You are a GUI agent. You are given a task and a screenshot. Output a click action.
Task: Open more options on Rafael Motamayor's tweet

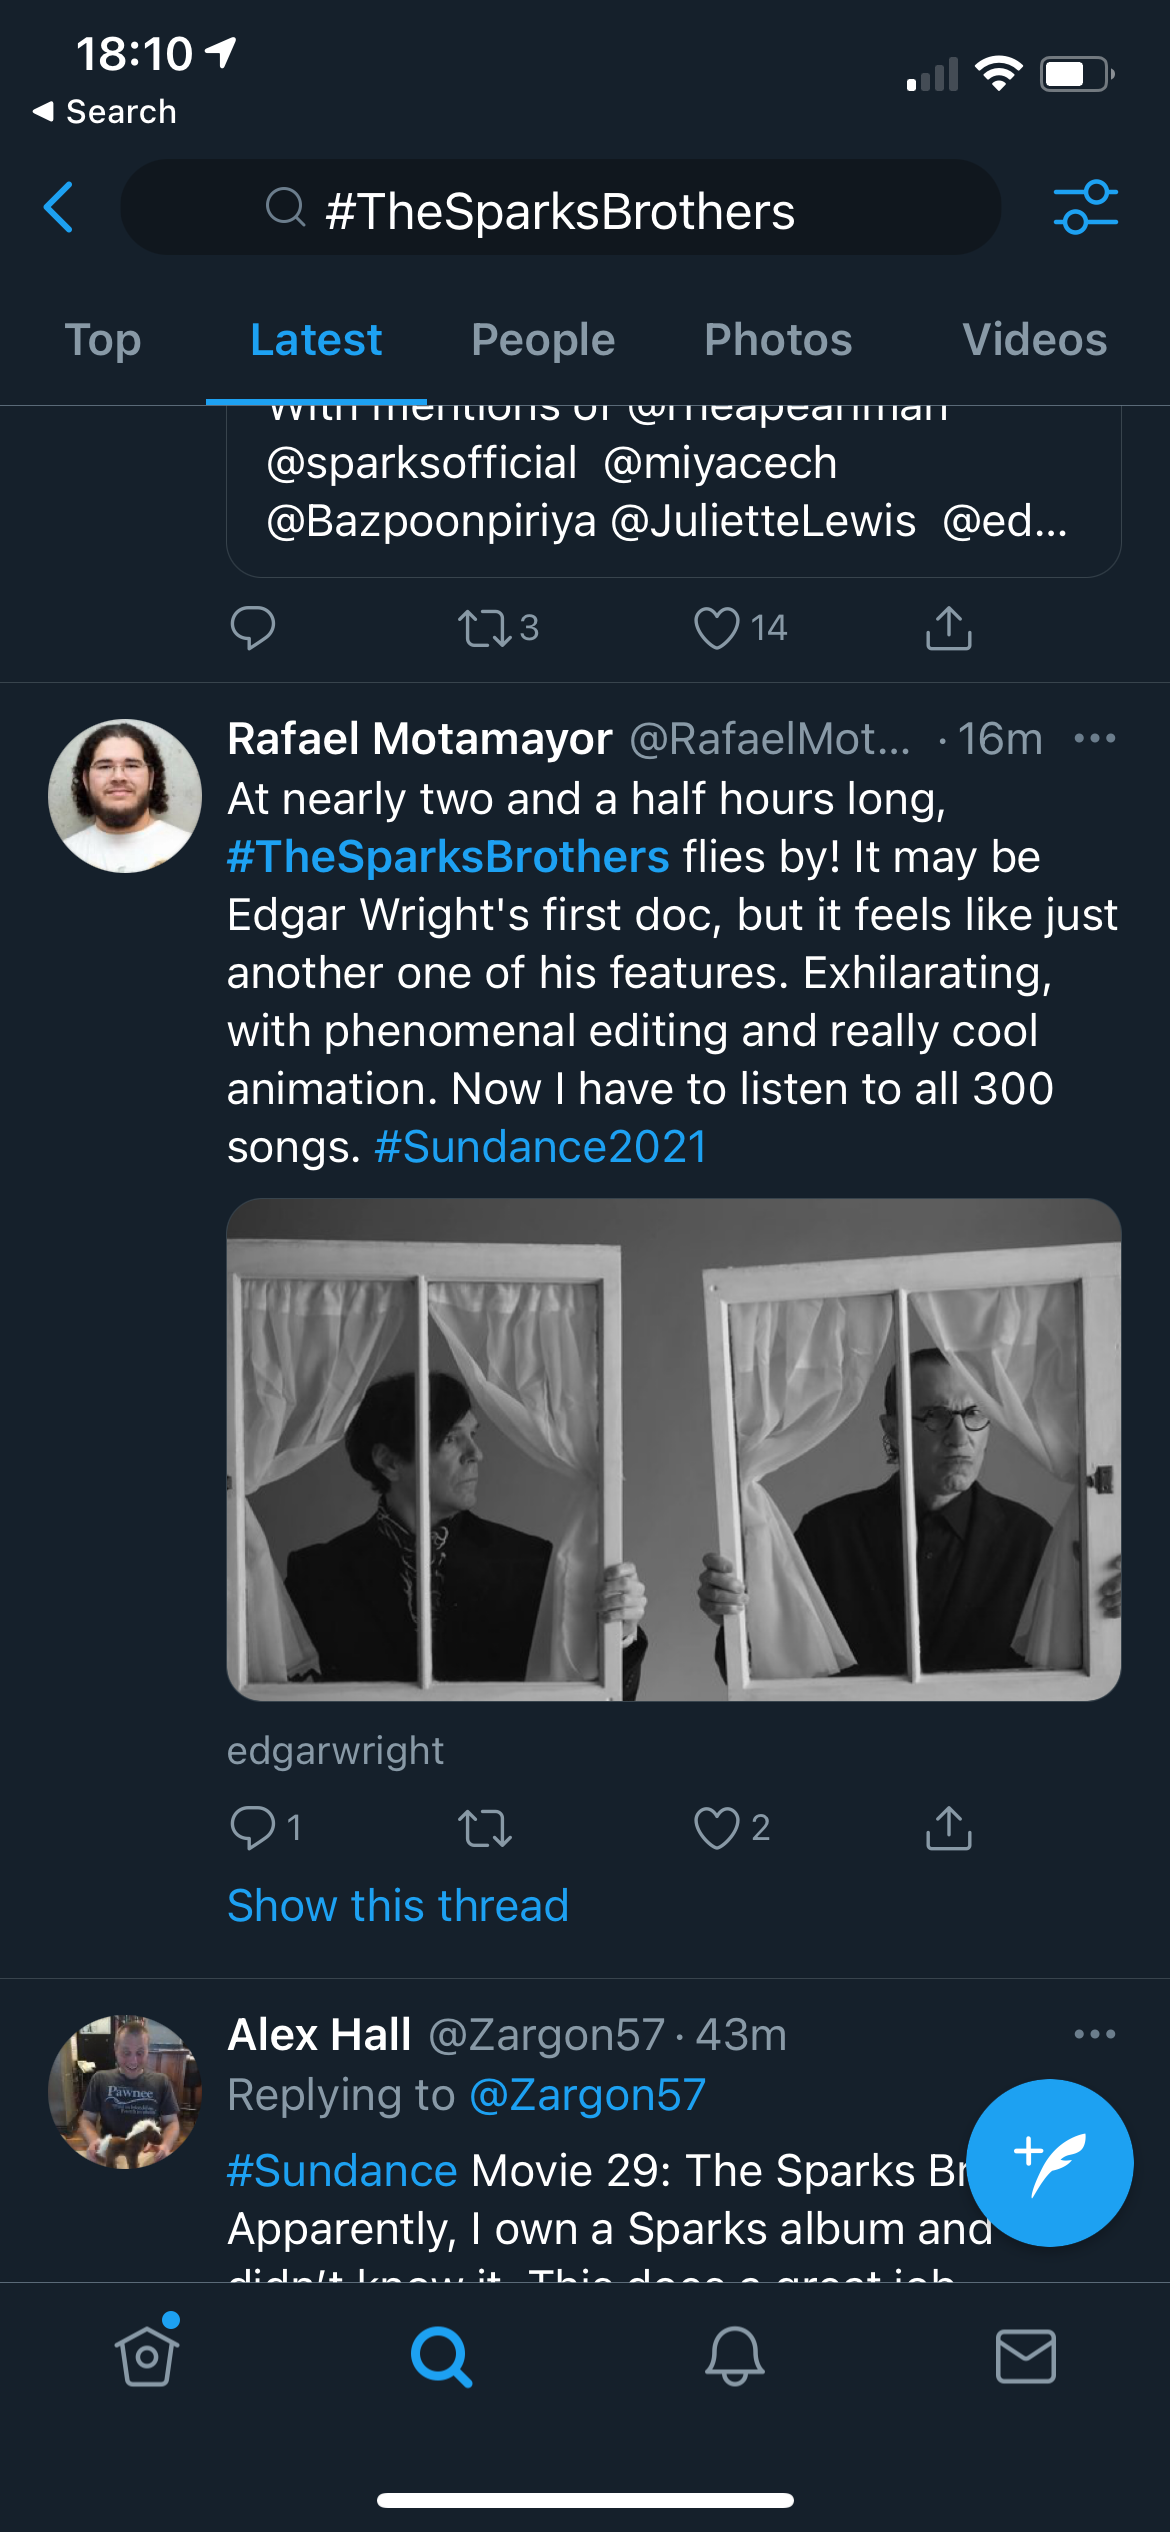click(x=1094, y=739)
